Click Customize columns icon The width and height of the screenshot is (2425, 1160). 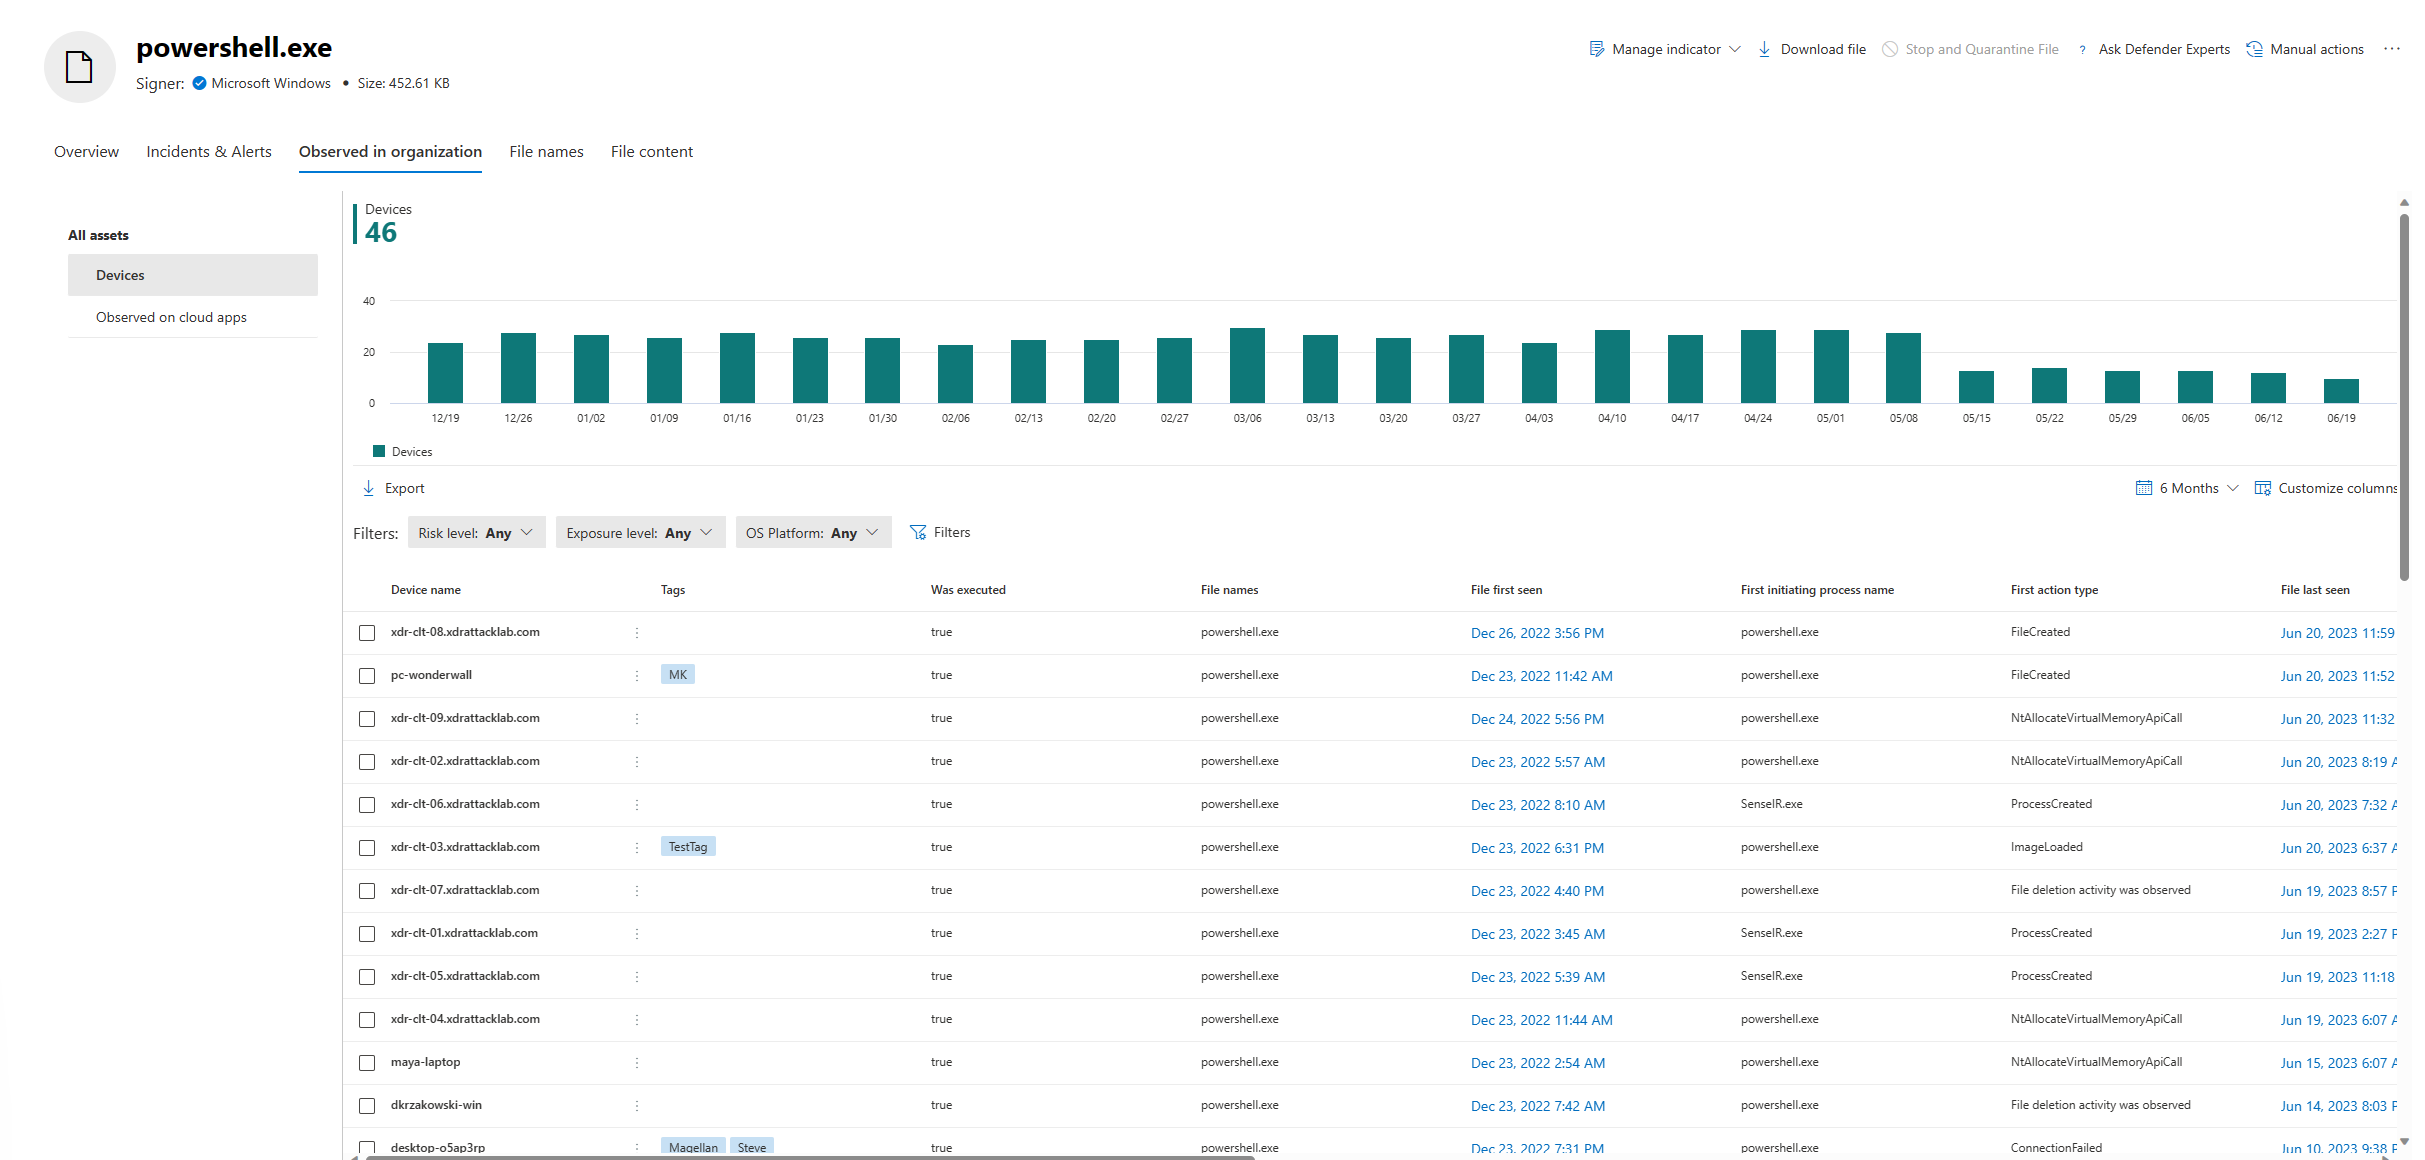coord(2262,488)
